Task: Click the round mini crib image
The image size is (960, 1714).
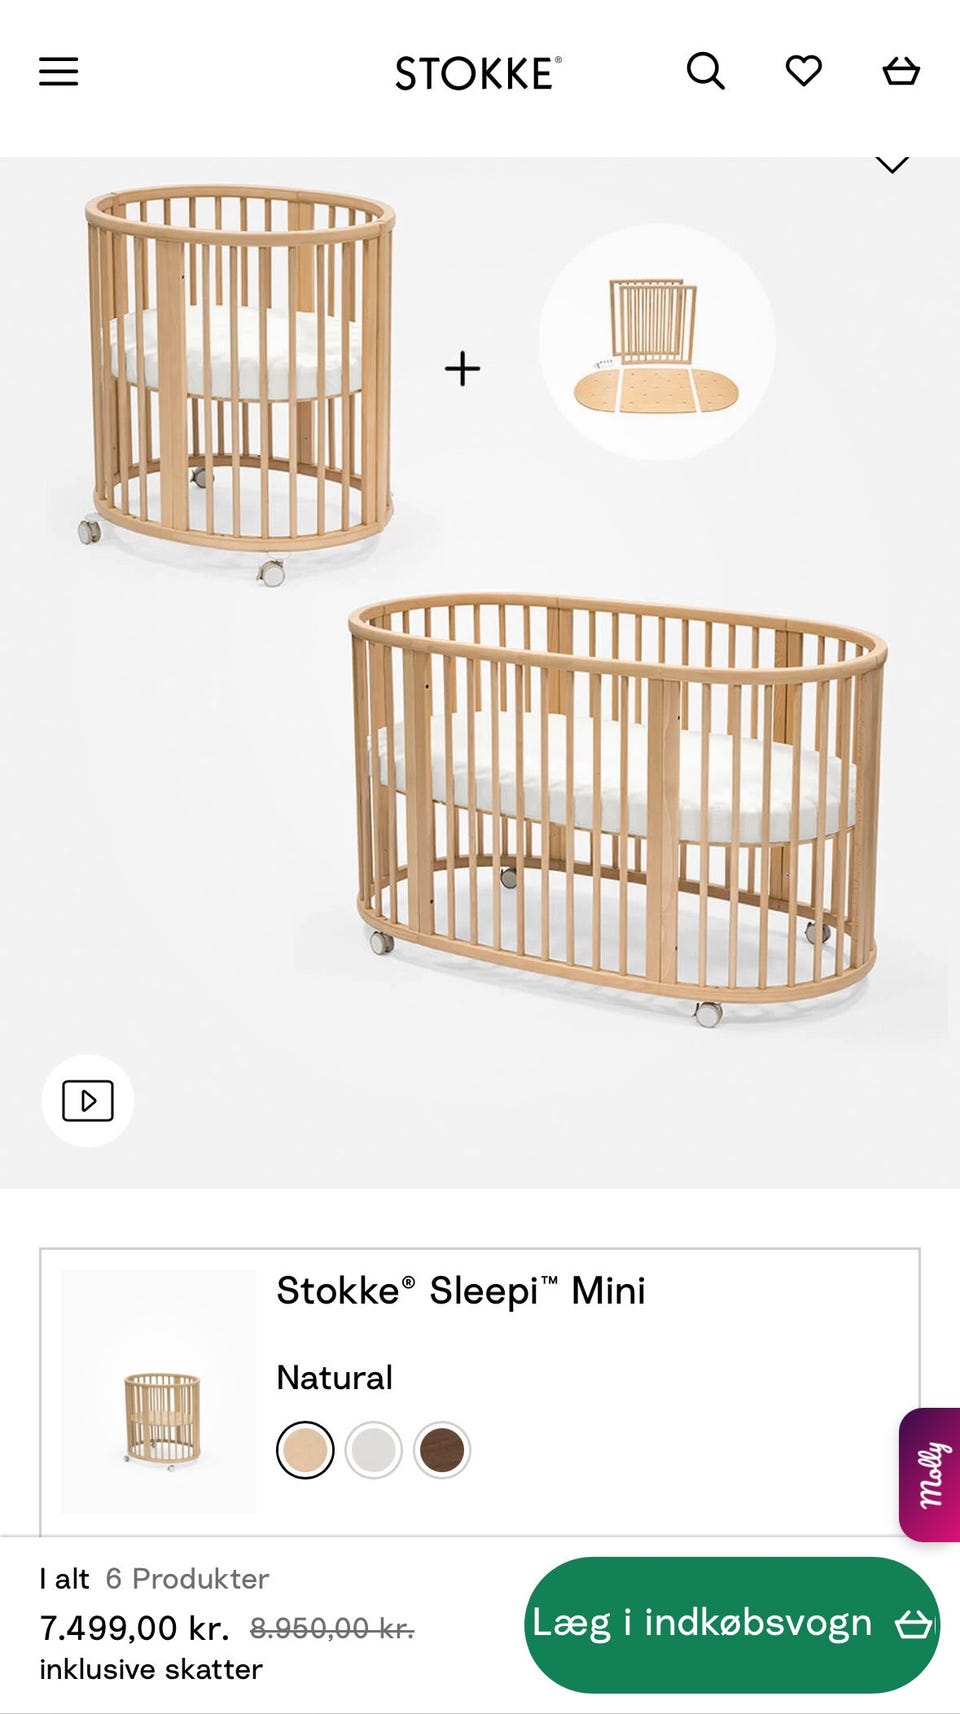Action: coord(239,380)
